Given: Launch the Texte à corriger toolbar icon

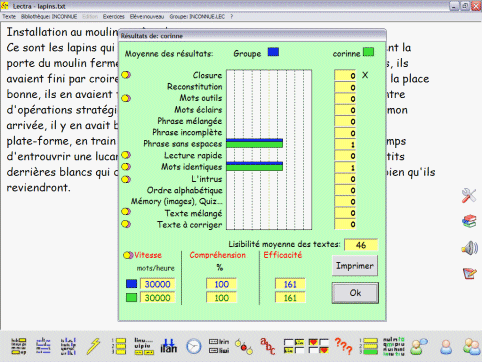Looking at the screenshot, I should (x=394, y=346).
